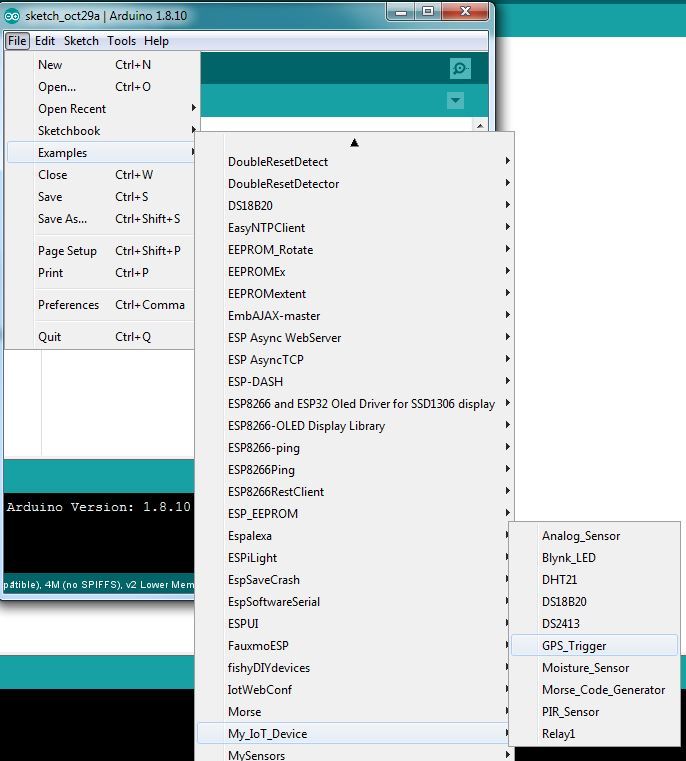Image resolution: width=686 pixels, height=761 pixels.
Task: Choose Save As... entry
Action: coord(100,218)
